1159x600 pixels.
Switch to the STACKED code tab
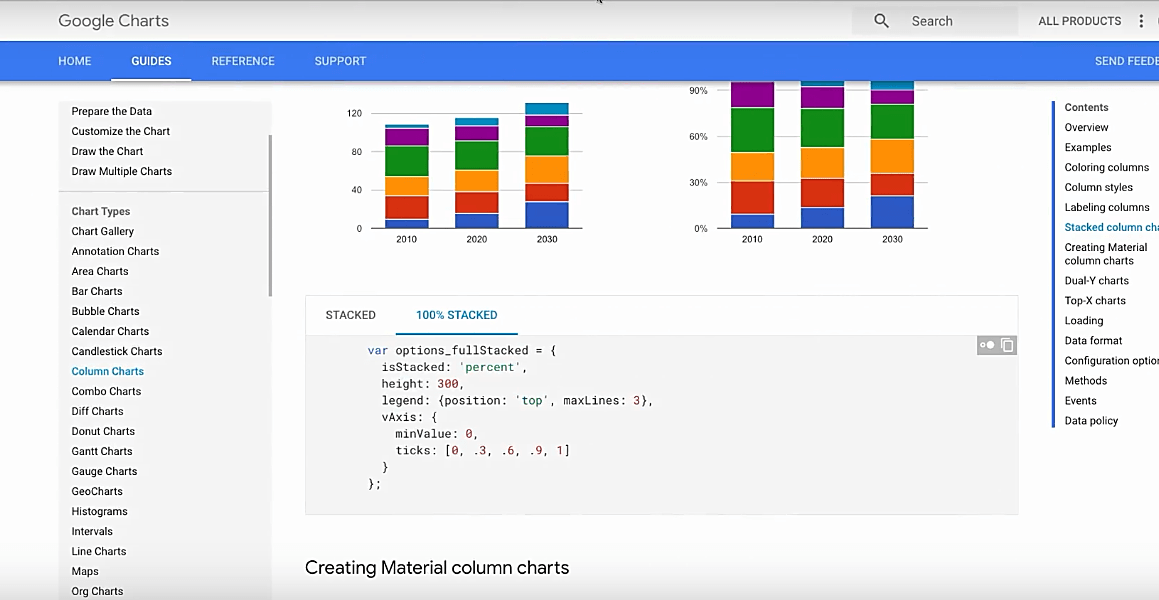click(350, 315)
